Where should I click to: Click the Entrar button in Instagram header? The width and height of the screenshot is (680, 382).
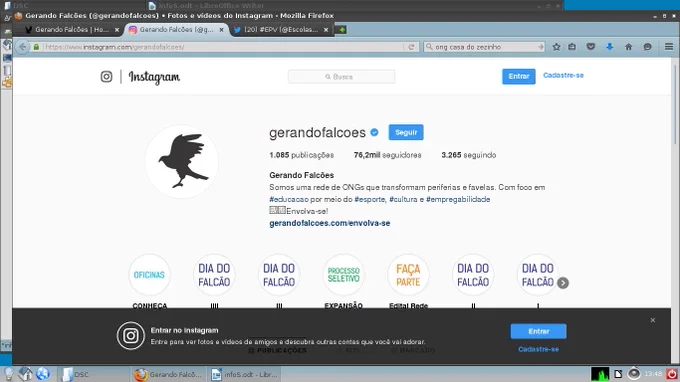pyautogui.click(x=519, y=76)
